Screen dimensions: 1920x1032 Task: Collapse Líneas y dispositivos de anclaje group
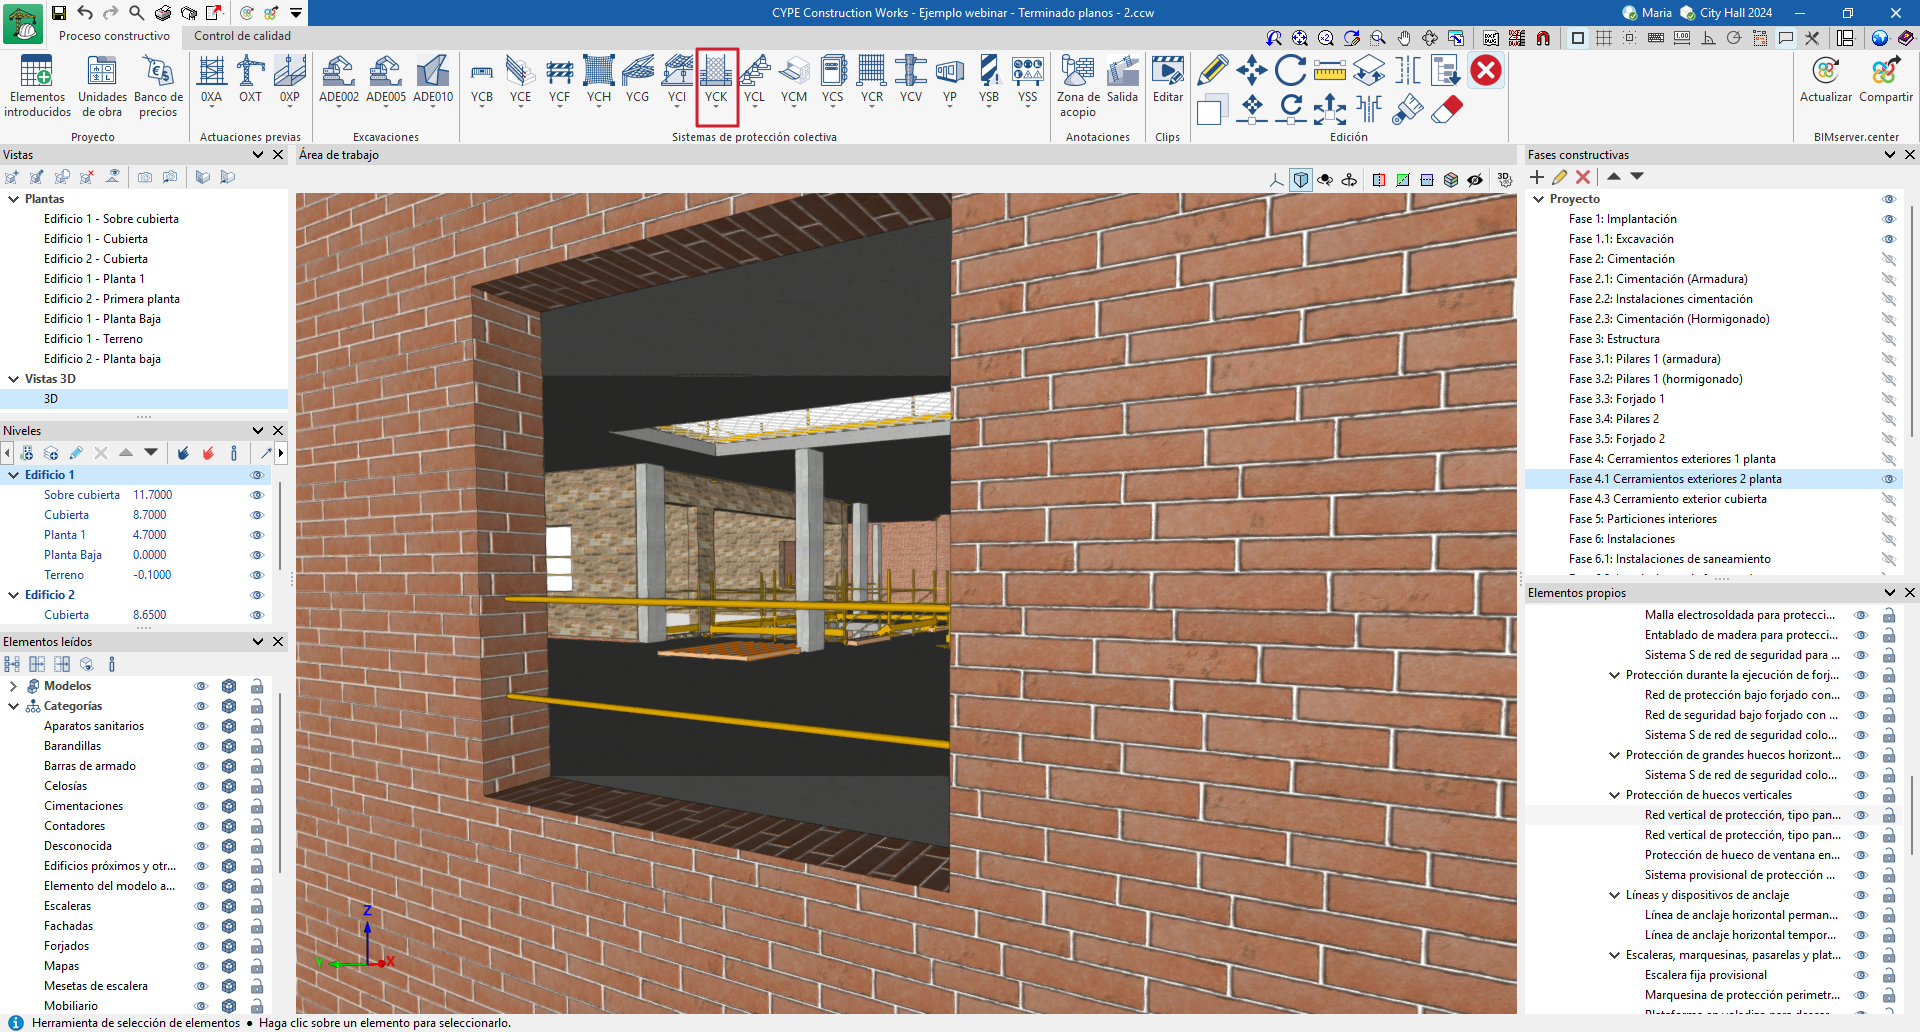click(x=1614, y=895)
